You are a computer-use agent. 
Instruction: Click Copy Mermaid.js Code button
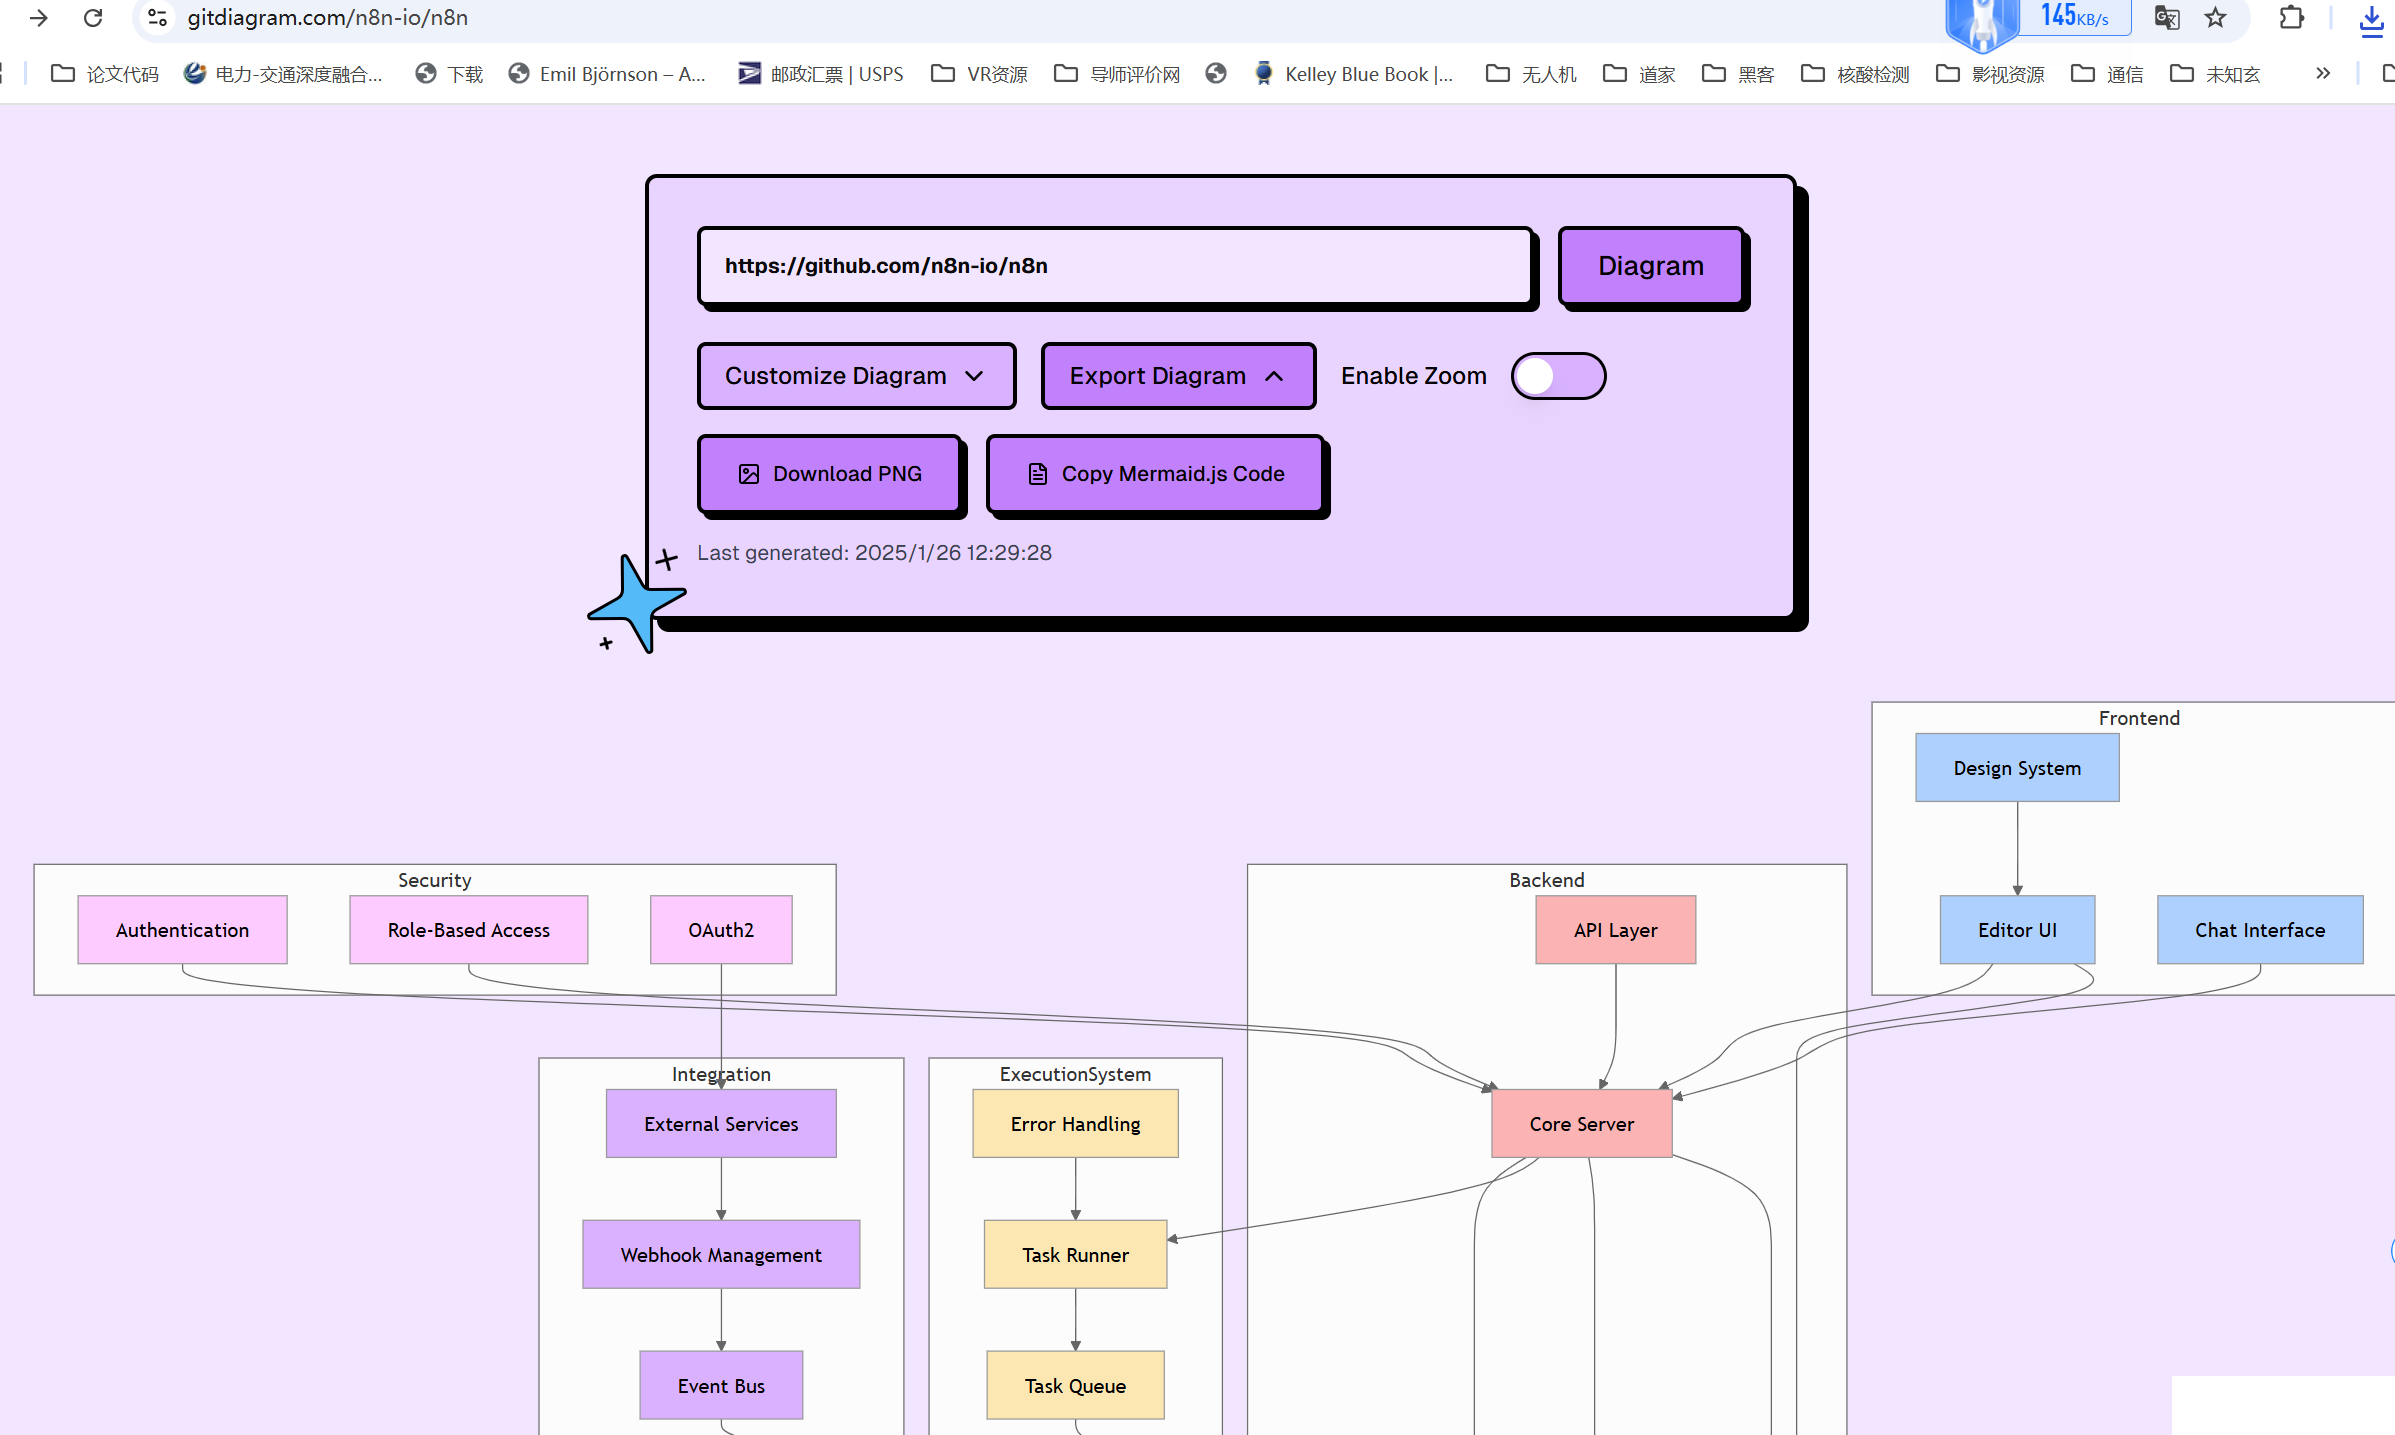point(1155,474)
